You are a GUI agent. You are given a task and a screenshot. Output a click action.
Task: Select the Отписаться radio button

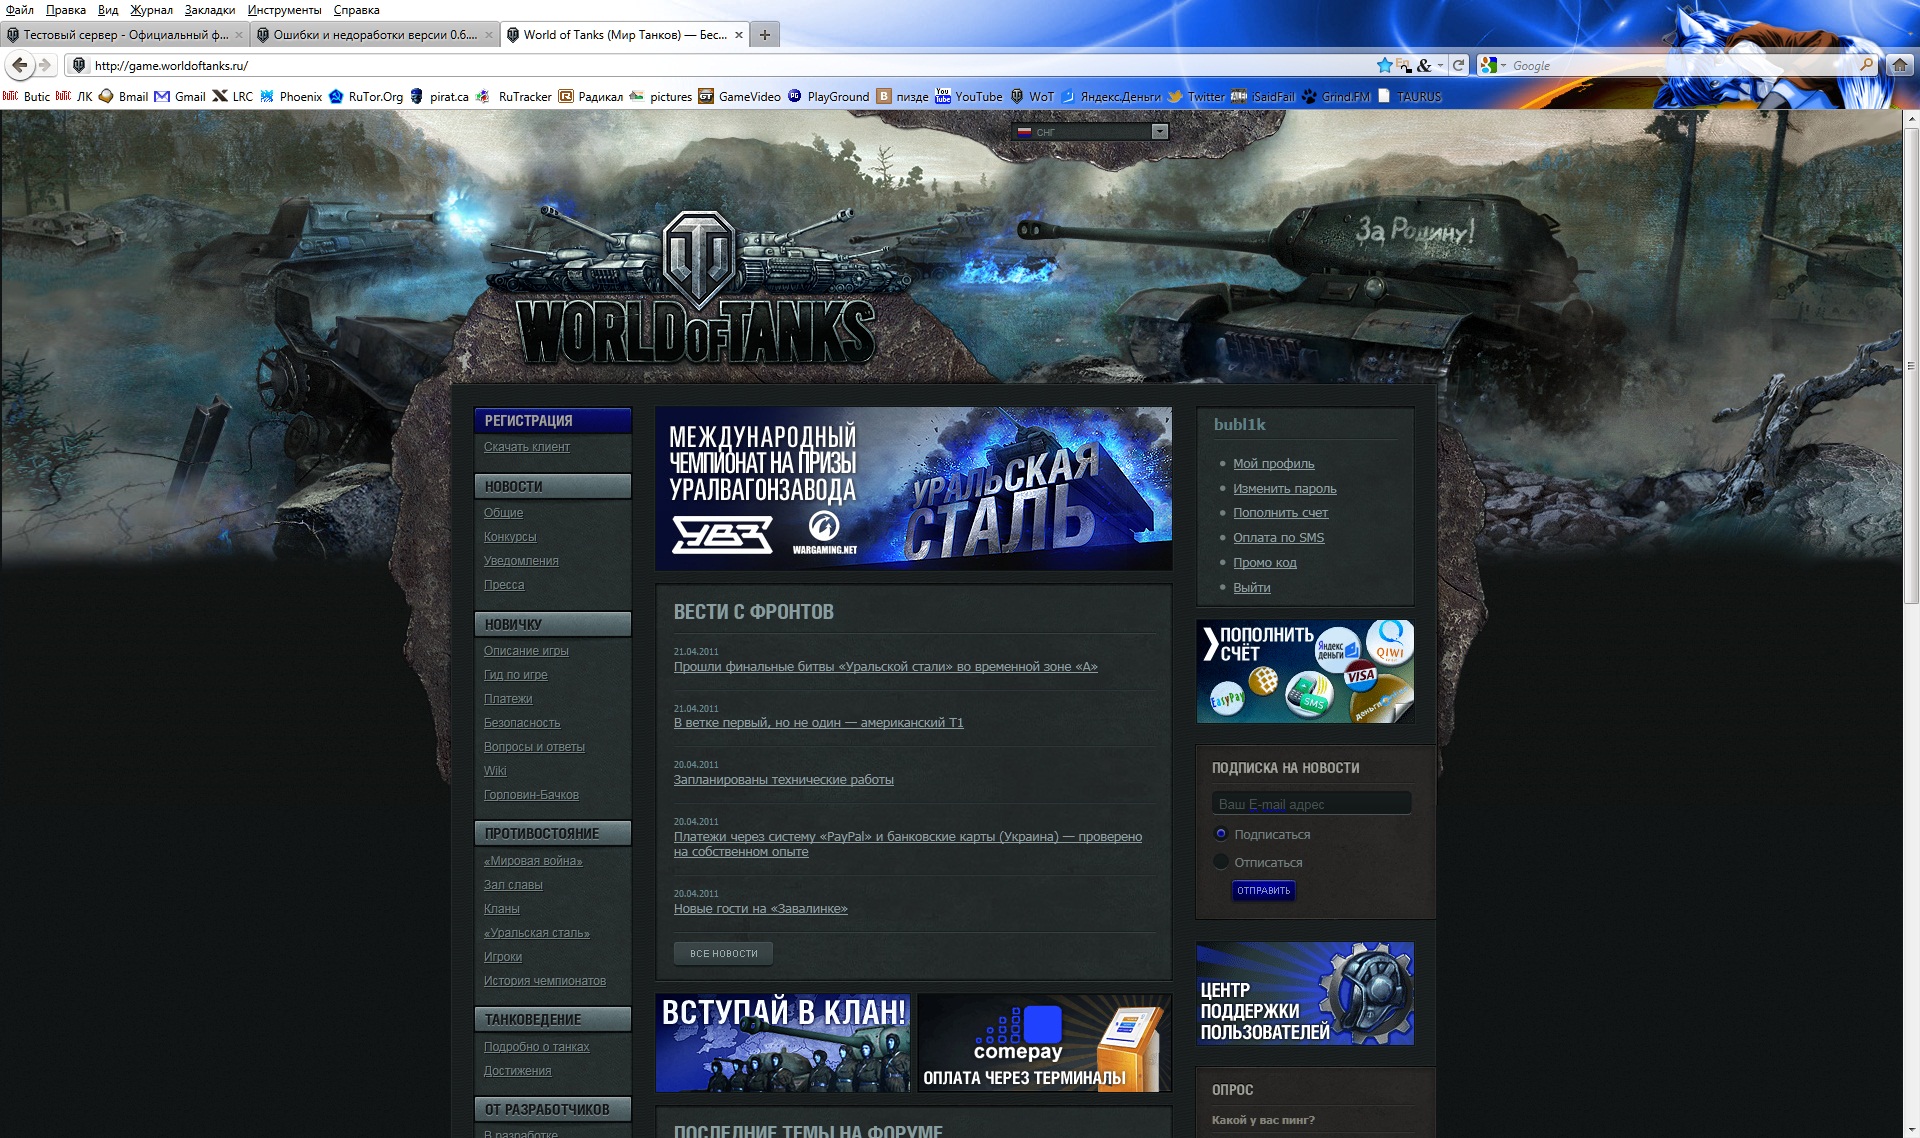coord(1220,861)
